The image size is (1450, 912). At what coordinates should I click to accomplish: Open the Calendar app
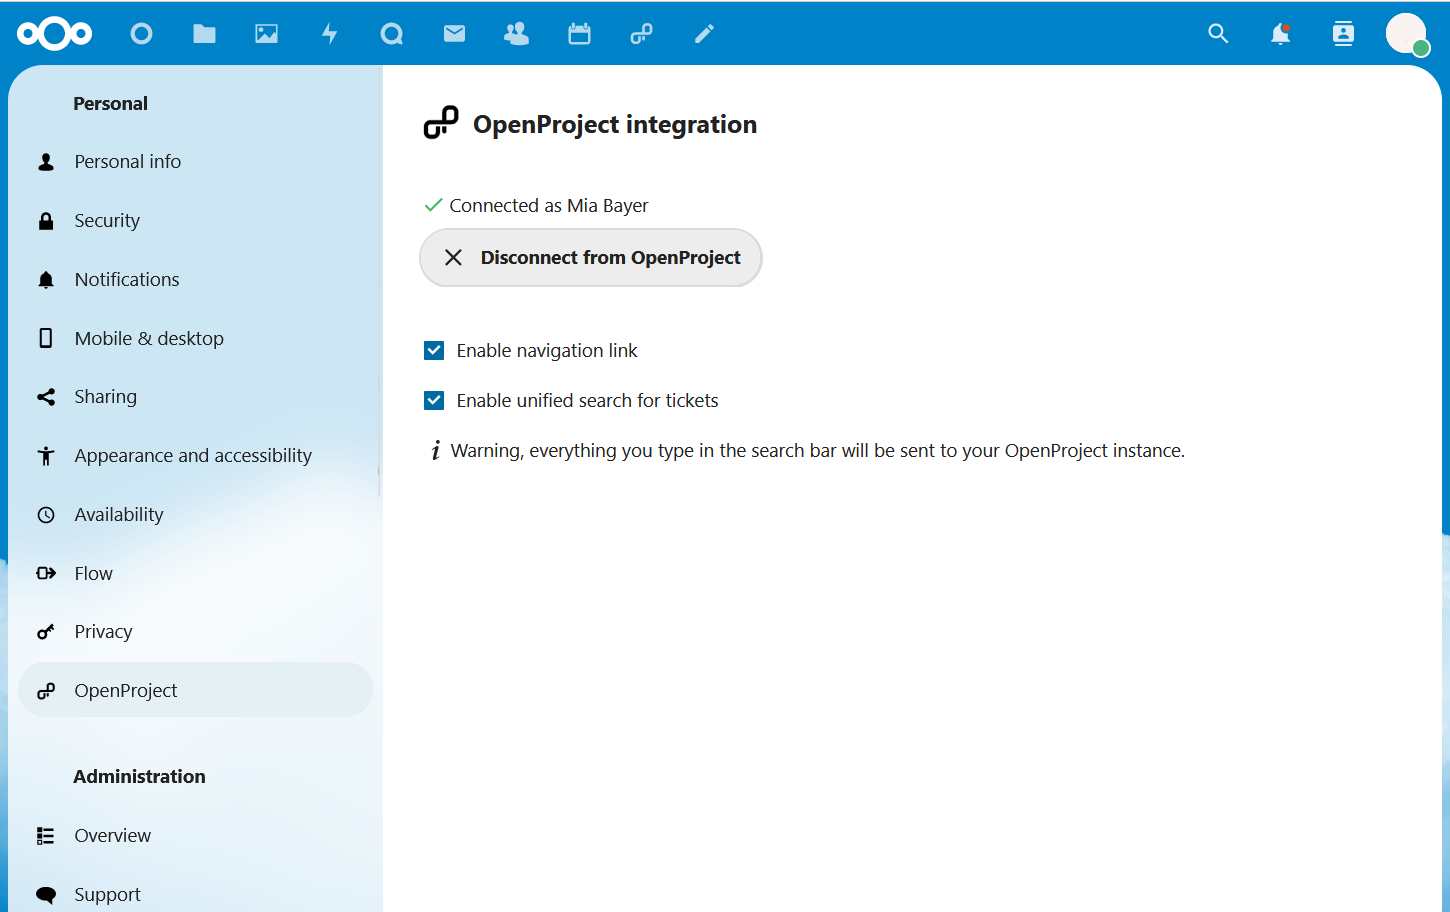(x=579, y=33)
